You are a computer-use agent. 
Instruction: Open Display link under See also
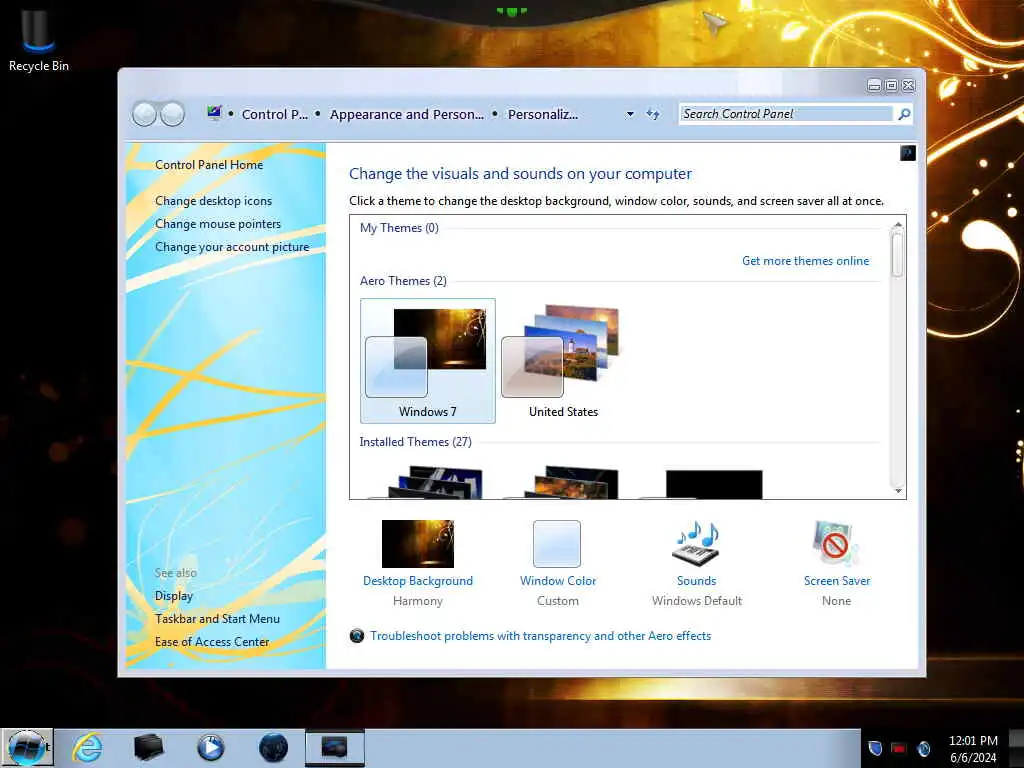[x=174, y=596]
